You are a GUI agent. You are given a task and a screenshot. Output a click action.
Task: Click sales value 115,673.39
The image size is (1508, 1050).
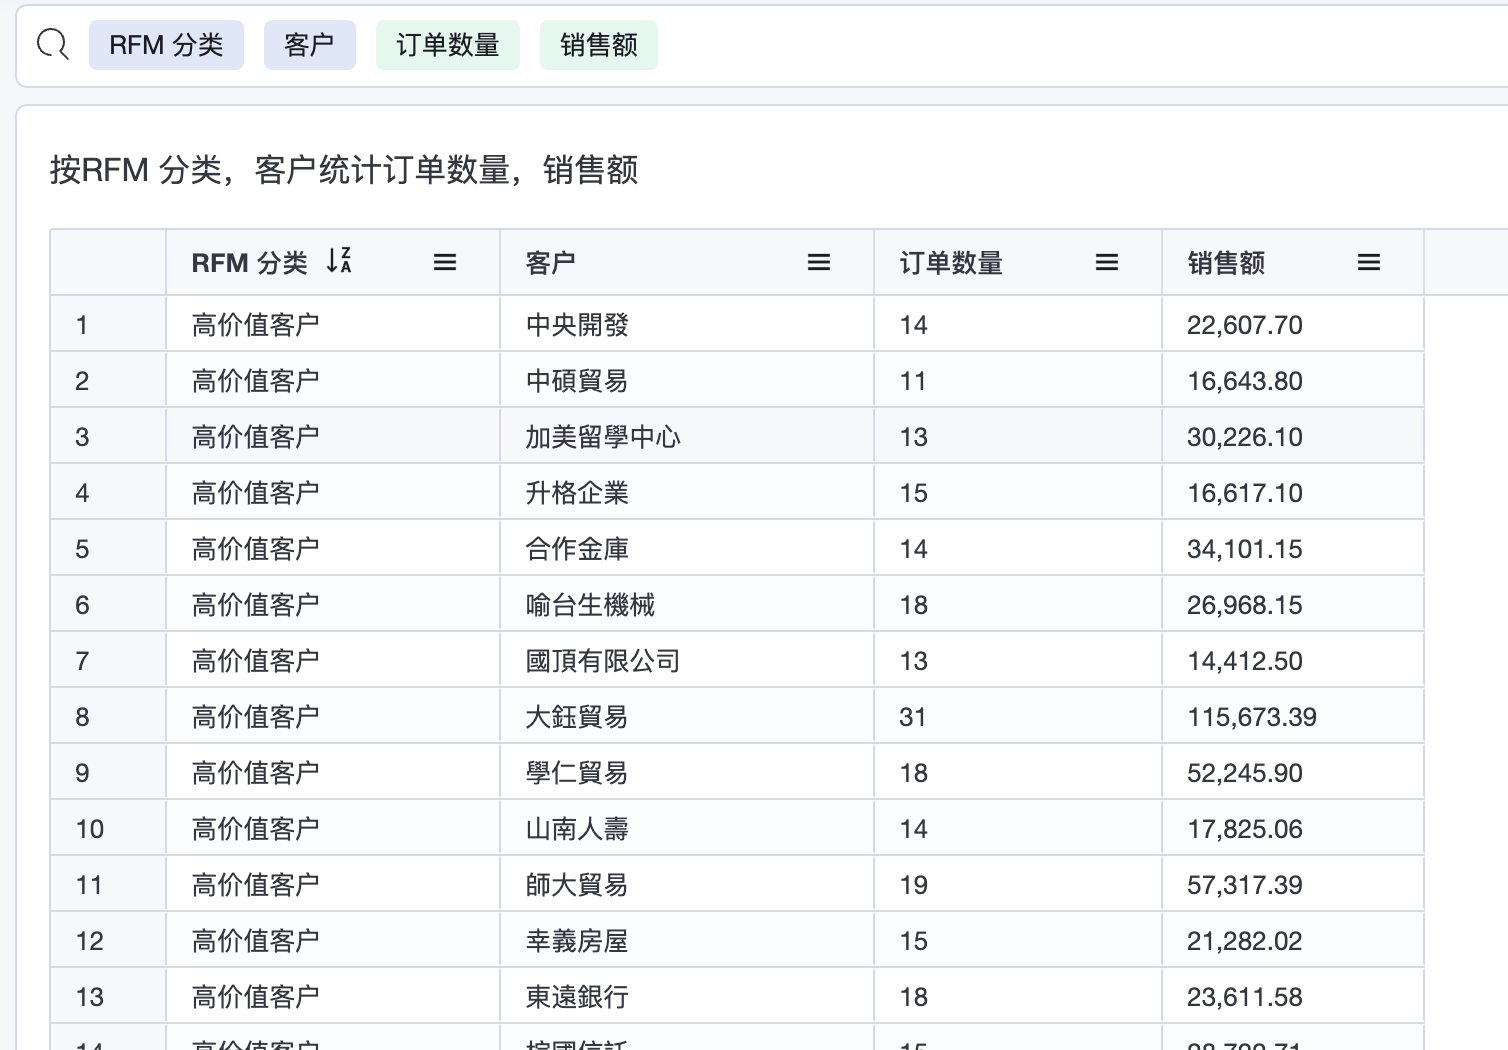tap(1251, 717)
